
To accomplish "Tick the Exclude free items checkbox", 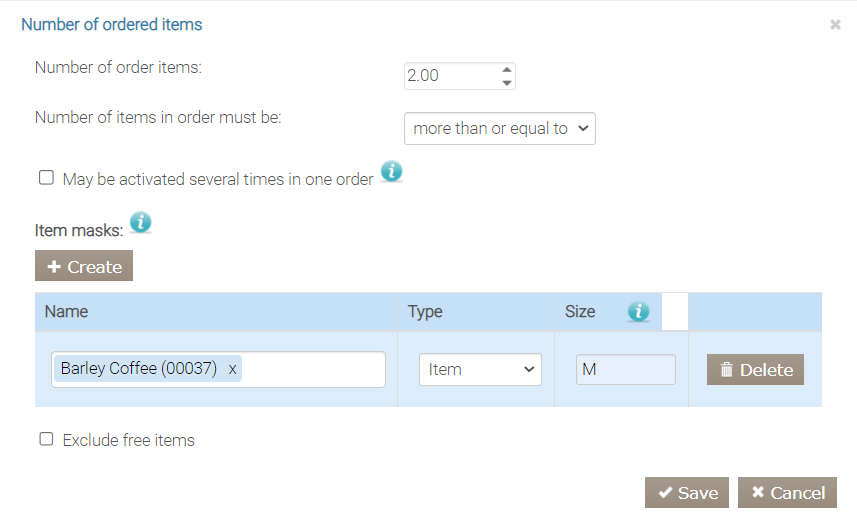I will tap(46, 439).
